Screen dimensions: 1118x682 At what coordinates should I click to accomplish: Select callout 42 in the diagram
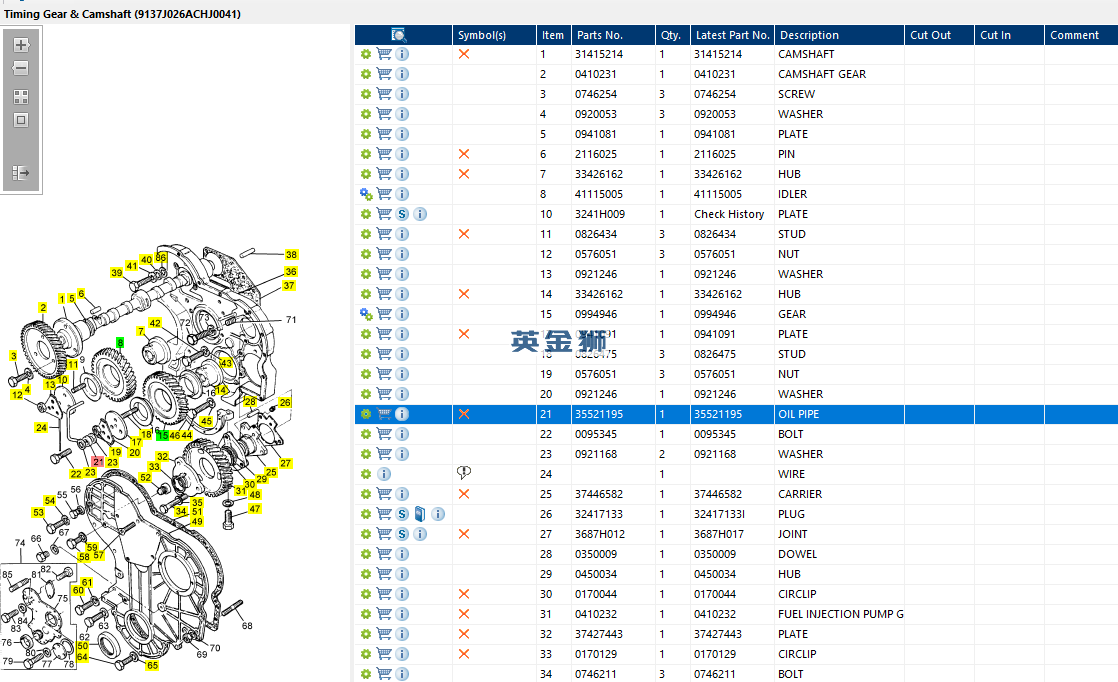point(155,323)
